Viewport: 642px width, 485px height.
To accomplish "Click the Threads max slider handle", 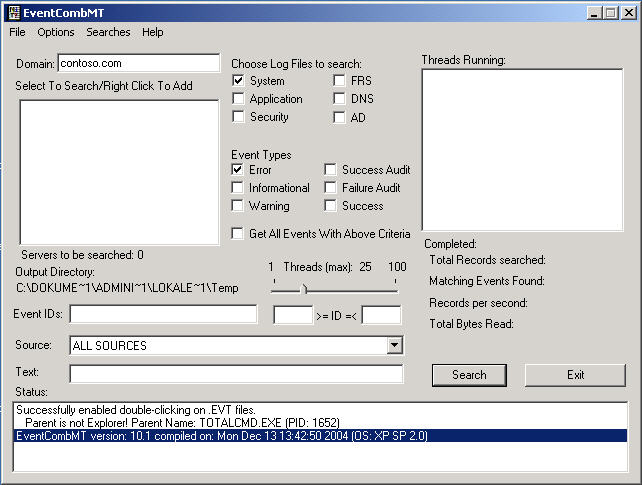I will [x=304, y=289].
